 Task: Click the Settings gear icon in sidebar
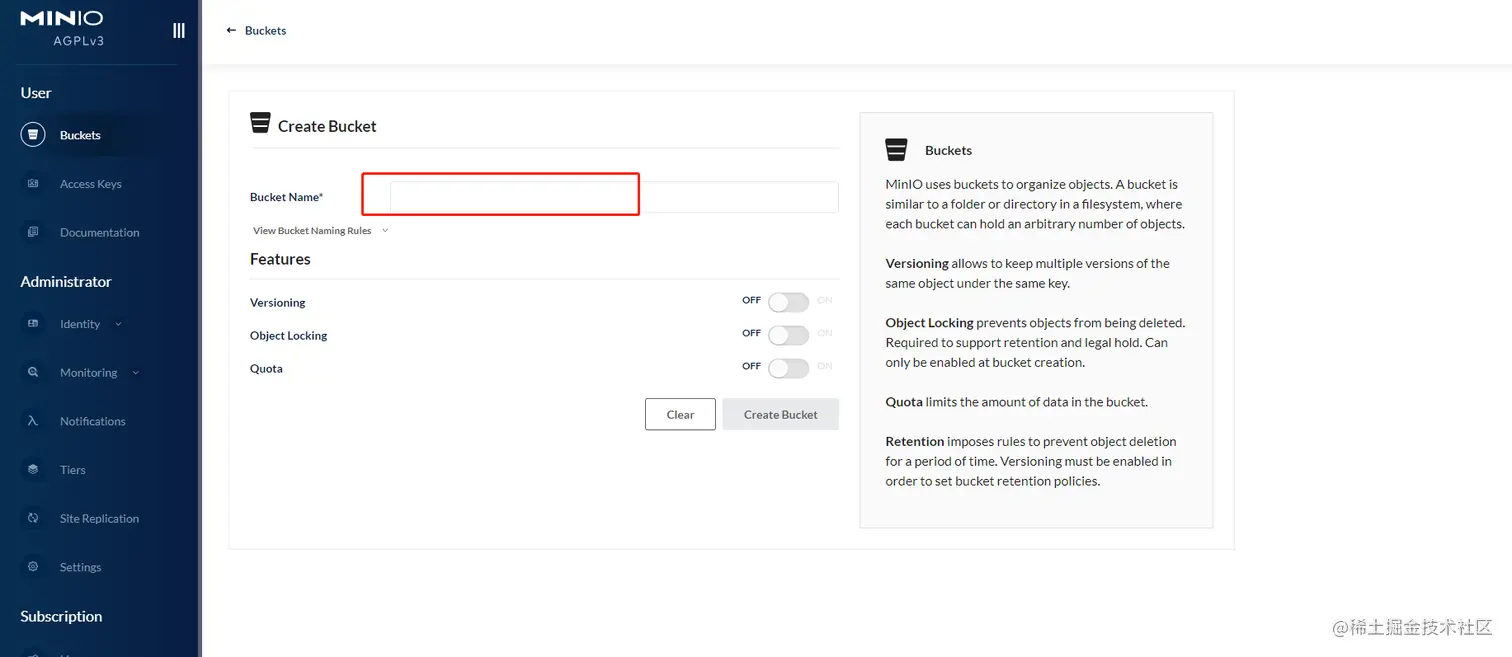[33, 567]
